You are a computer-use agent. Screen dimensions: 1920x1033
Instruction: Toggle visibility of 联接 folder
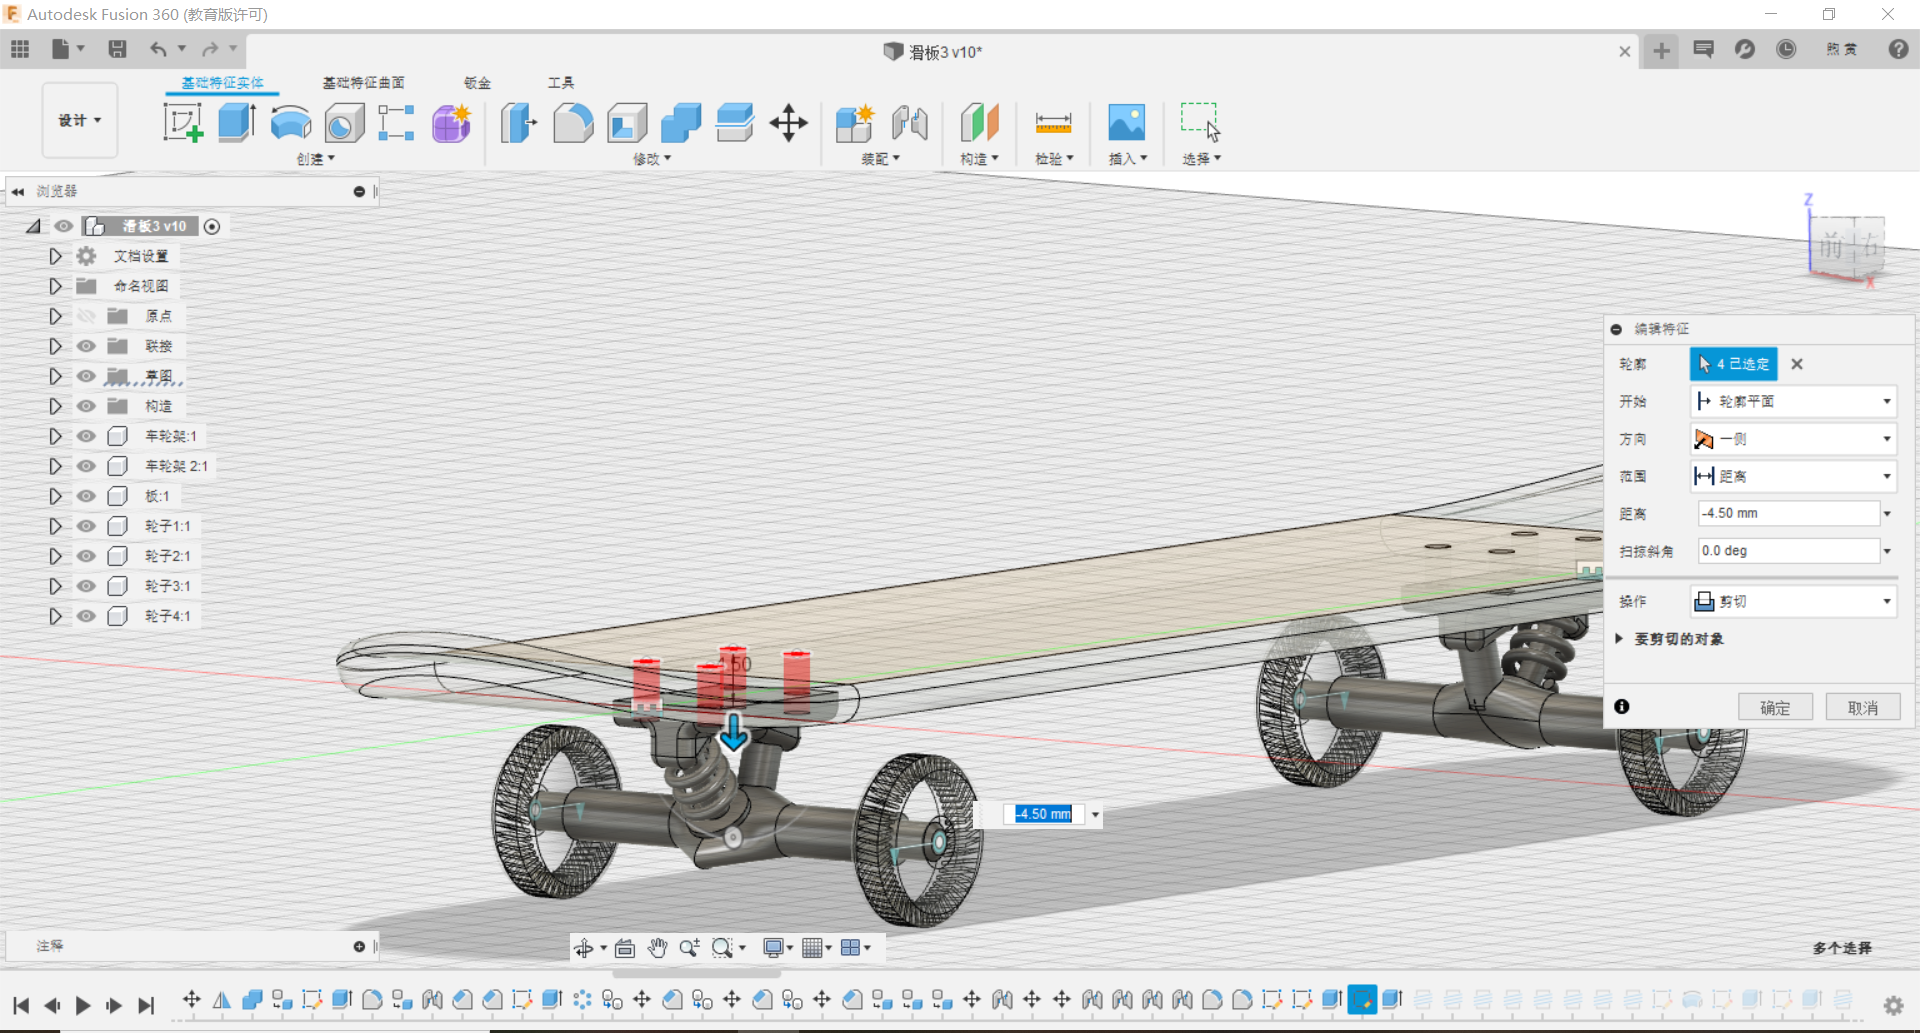coord(87,346)
